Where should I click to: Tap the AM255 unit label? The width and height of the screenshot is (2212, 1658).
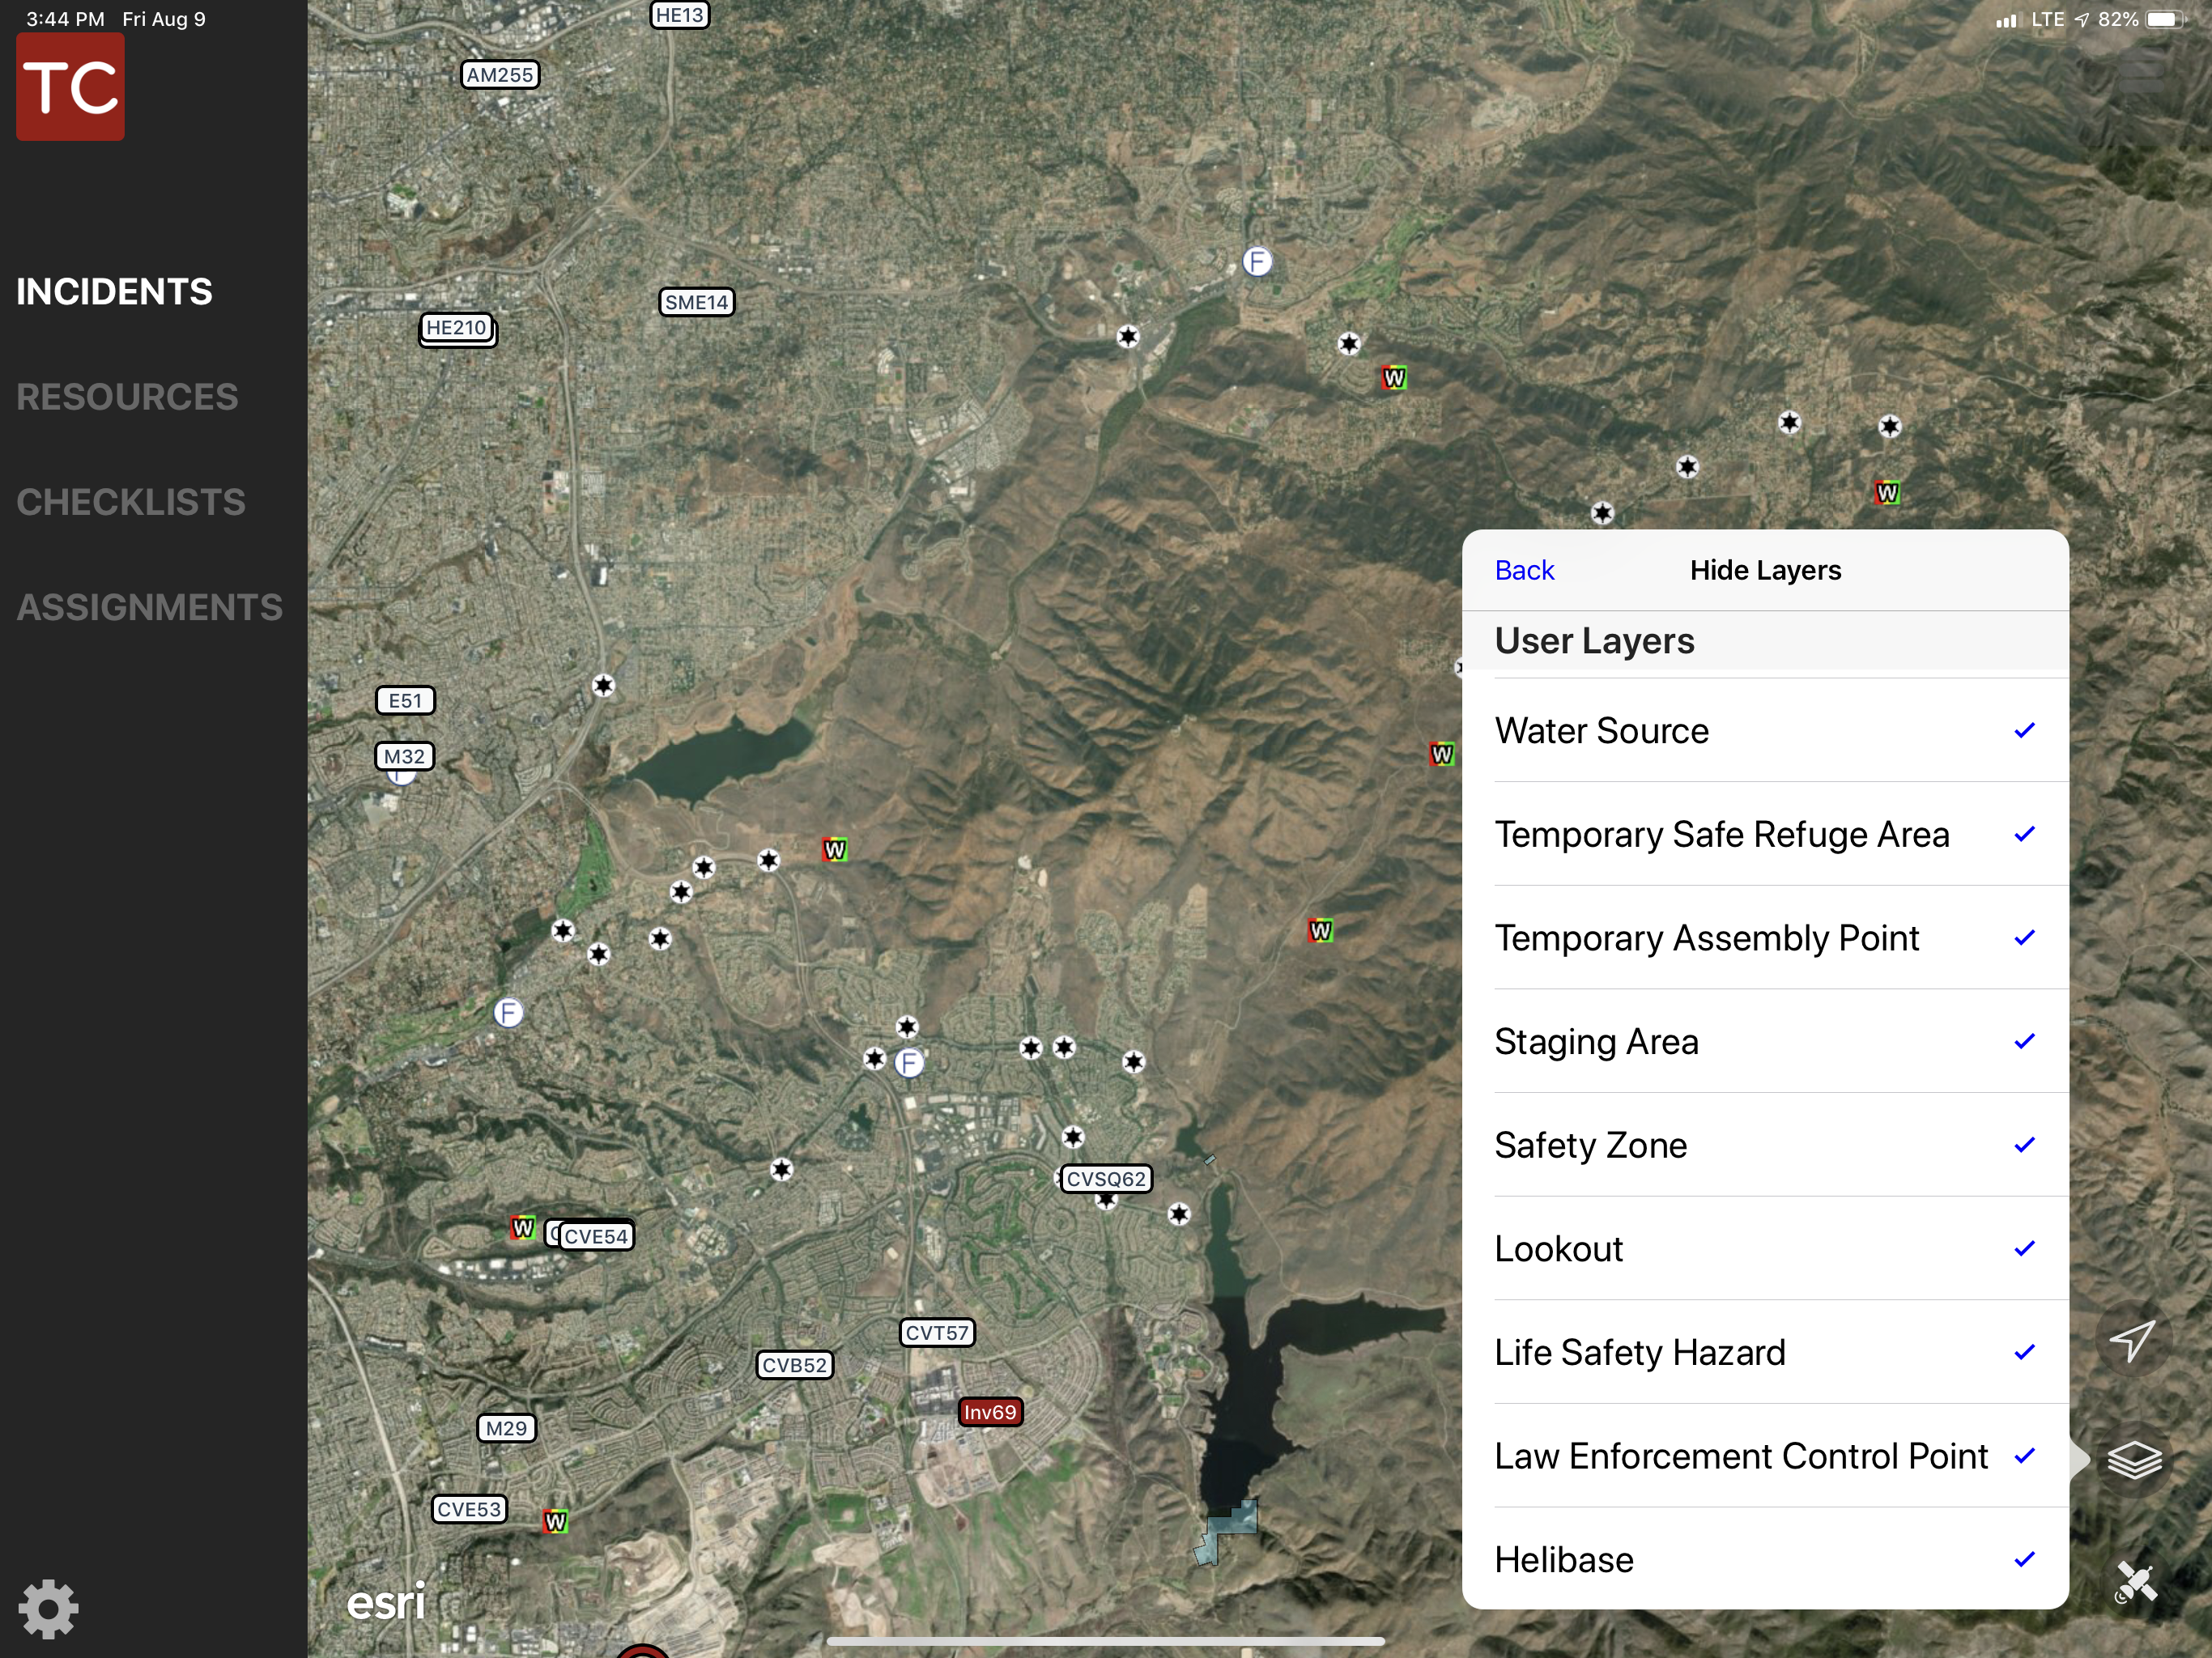click(499, 75)
